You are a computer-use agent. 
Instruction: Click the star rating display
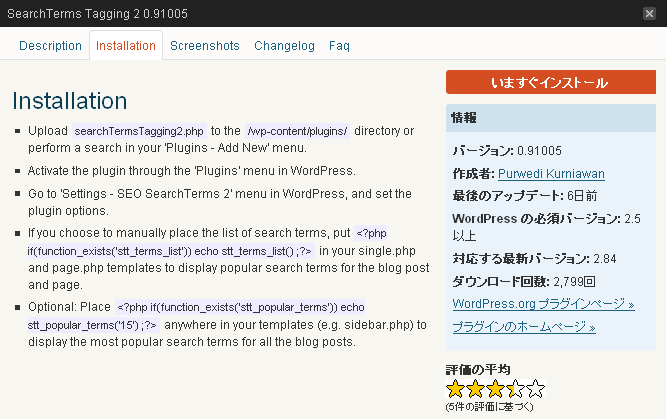pyautogui.click(x=496, y=388)
